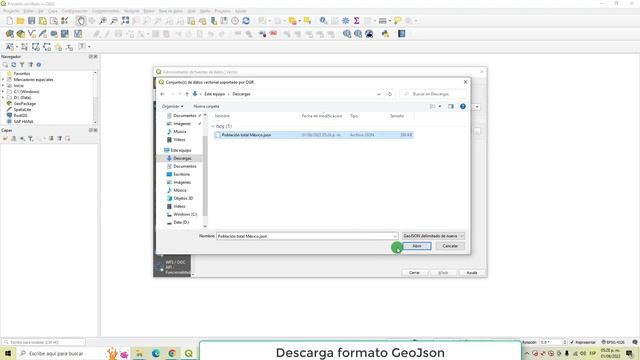The image size is (640, 360).
Task: Open the file name history dropdown arrow
Action: 395,236
